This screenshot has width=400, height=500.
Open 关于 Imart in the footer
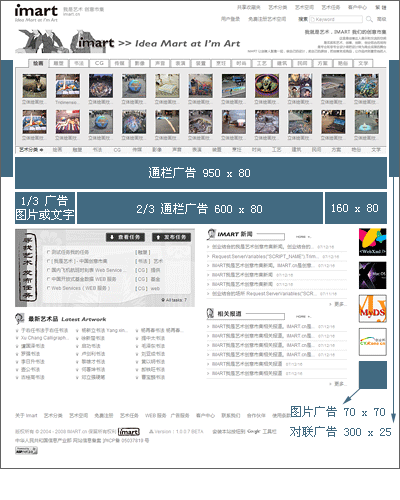coord(26,415)
